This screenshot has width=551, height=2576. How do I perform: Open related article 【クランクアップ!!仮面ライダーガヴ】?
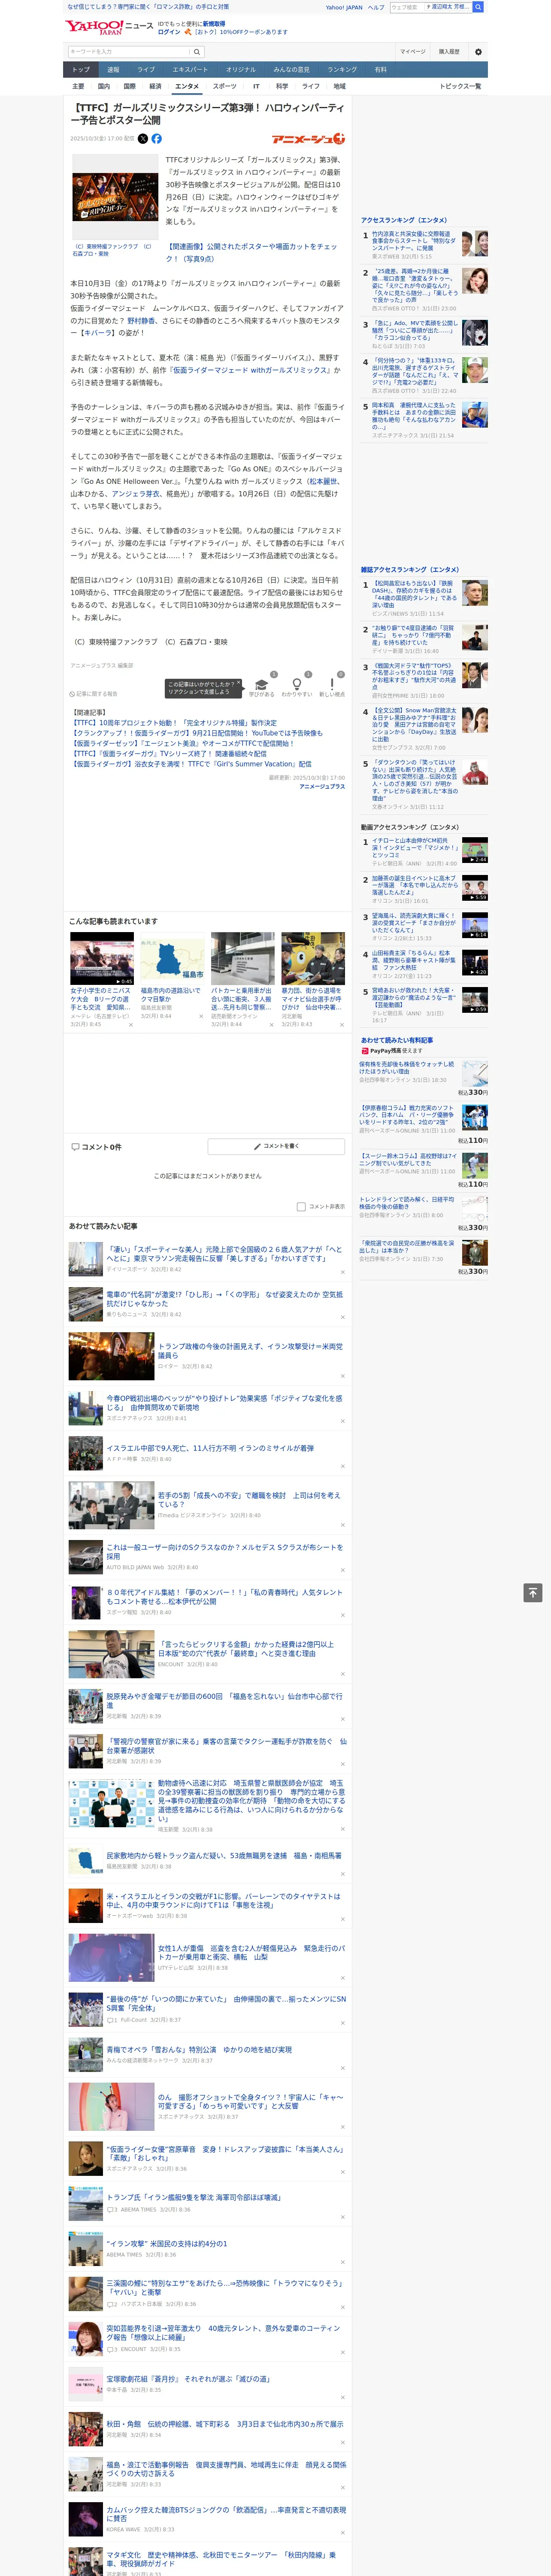pyautogui.click(x=196, y=732)
